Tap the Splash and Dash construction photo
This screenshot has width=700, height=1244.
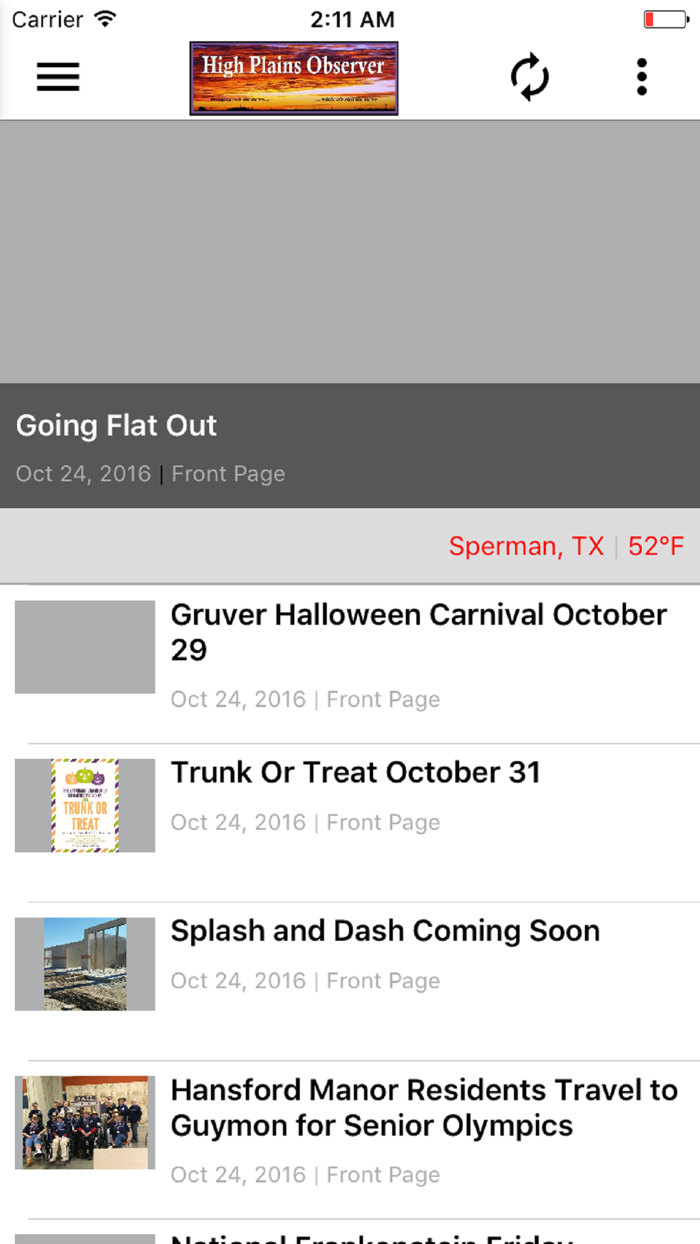tap(85, 964)
